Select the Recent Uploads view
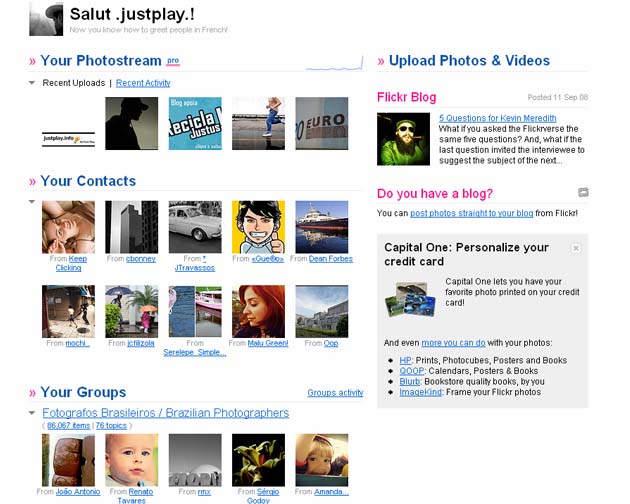 pos(74,83)
